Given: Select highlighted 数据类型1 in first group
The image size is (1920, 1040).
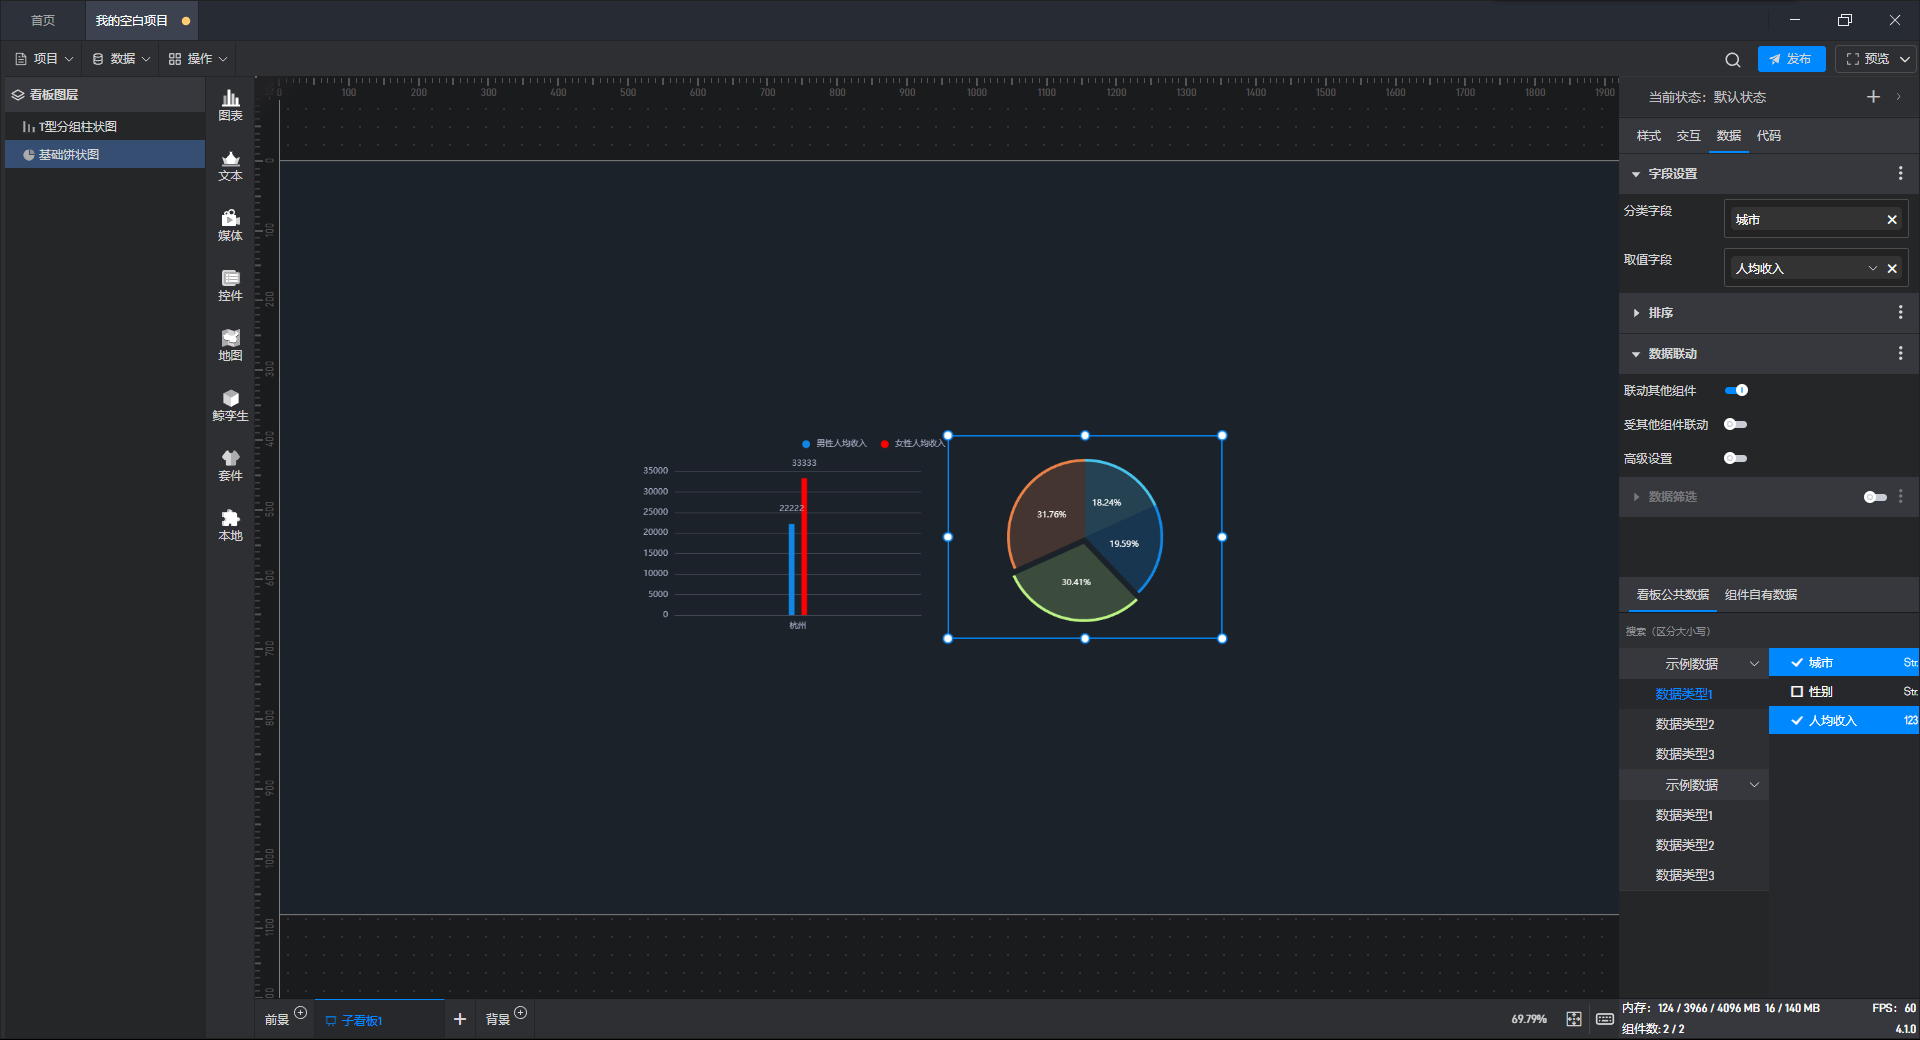Looking at the screenshot, I should [x=1684, y=694].
